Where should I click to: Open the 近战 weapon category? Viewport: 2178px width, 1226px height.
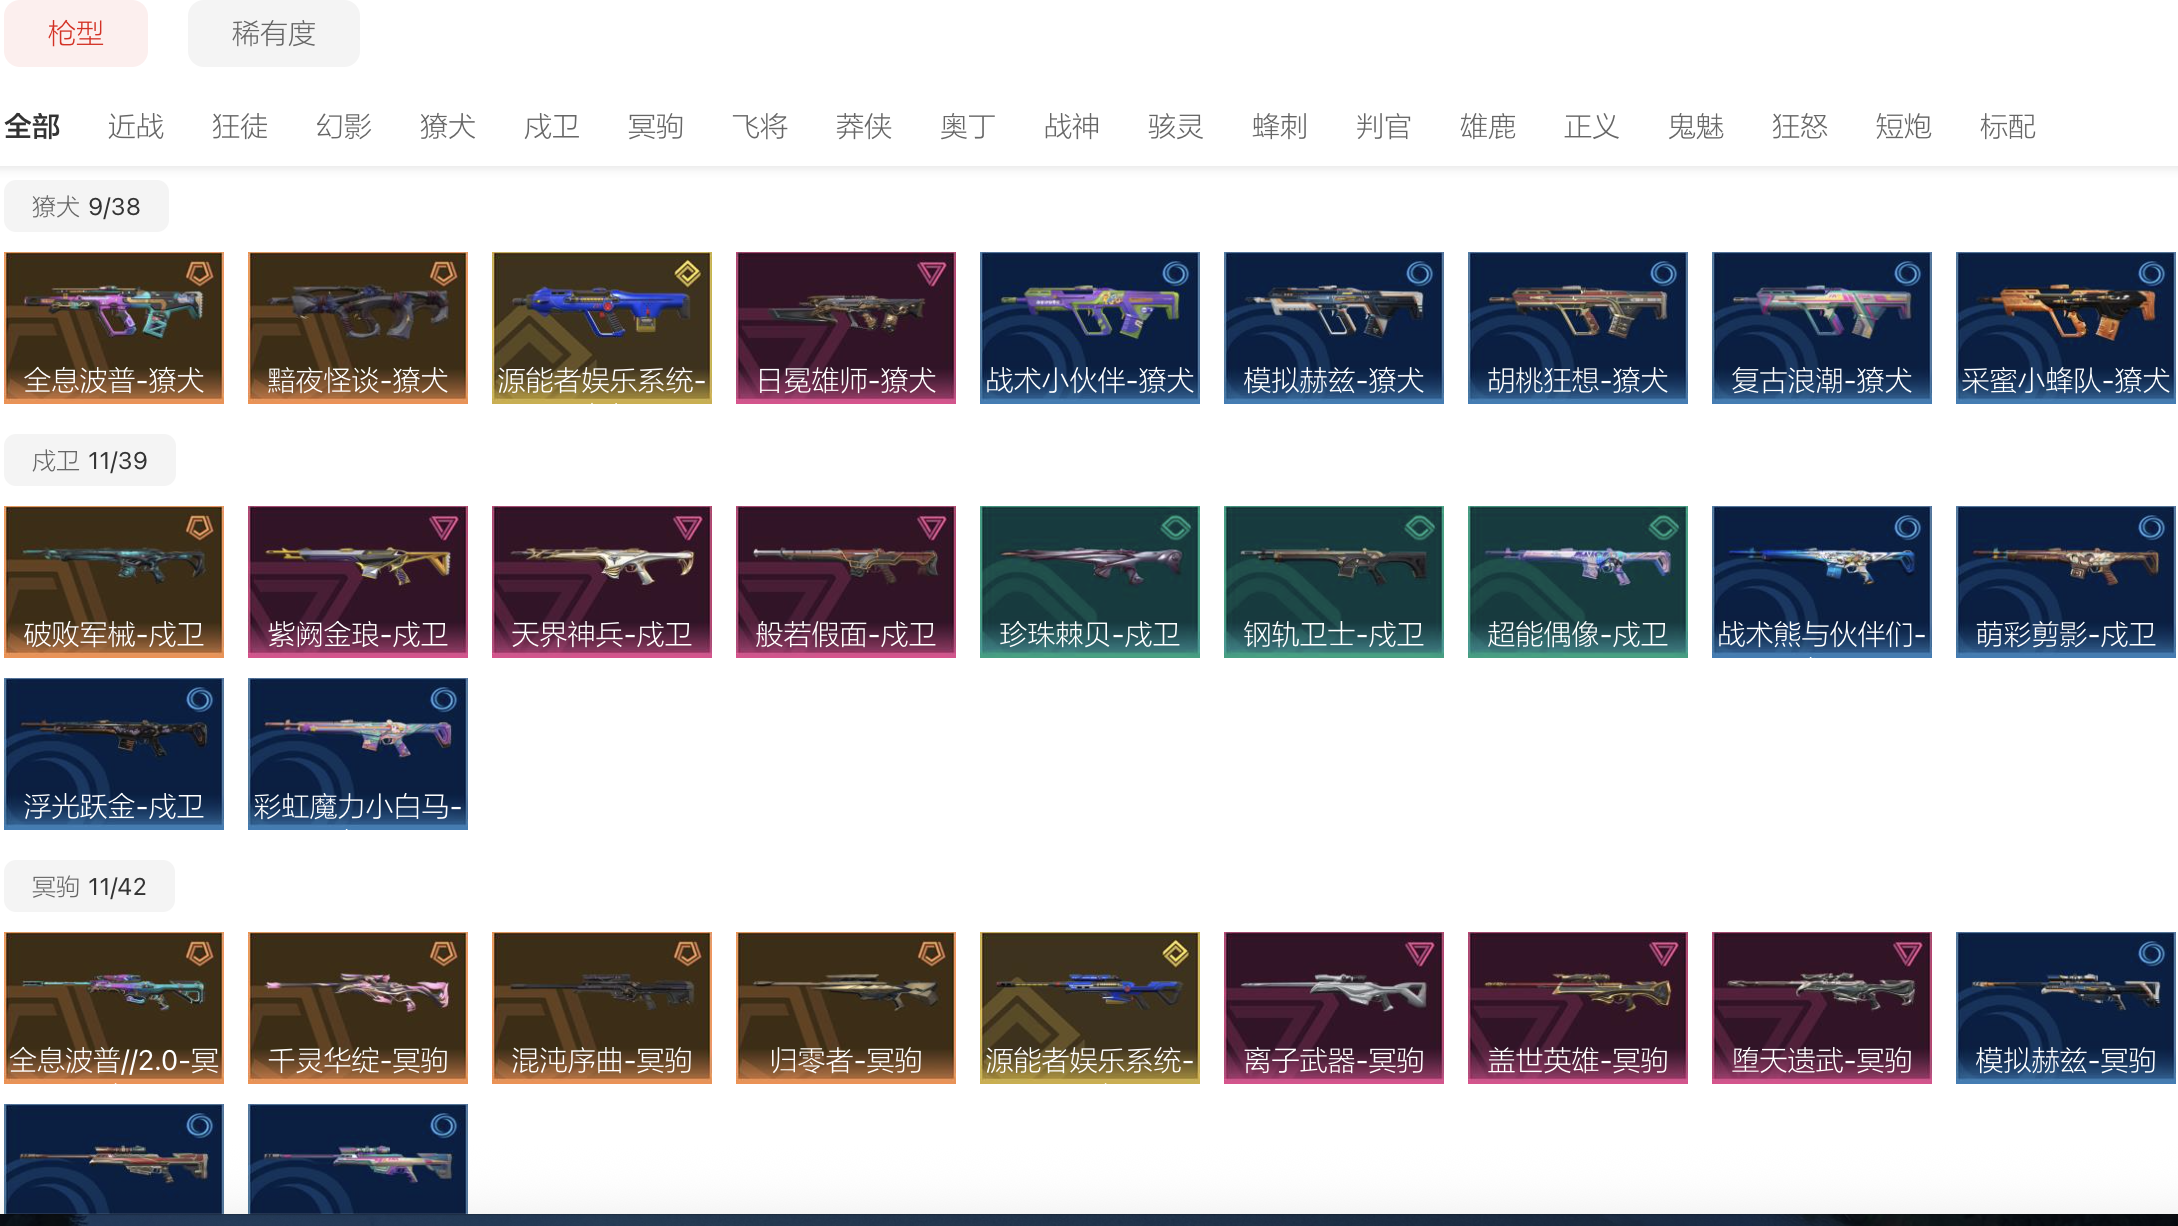pos(136,127)
